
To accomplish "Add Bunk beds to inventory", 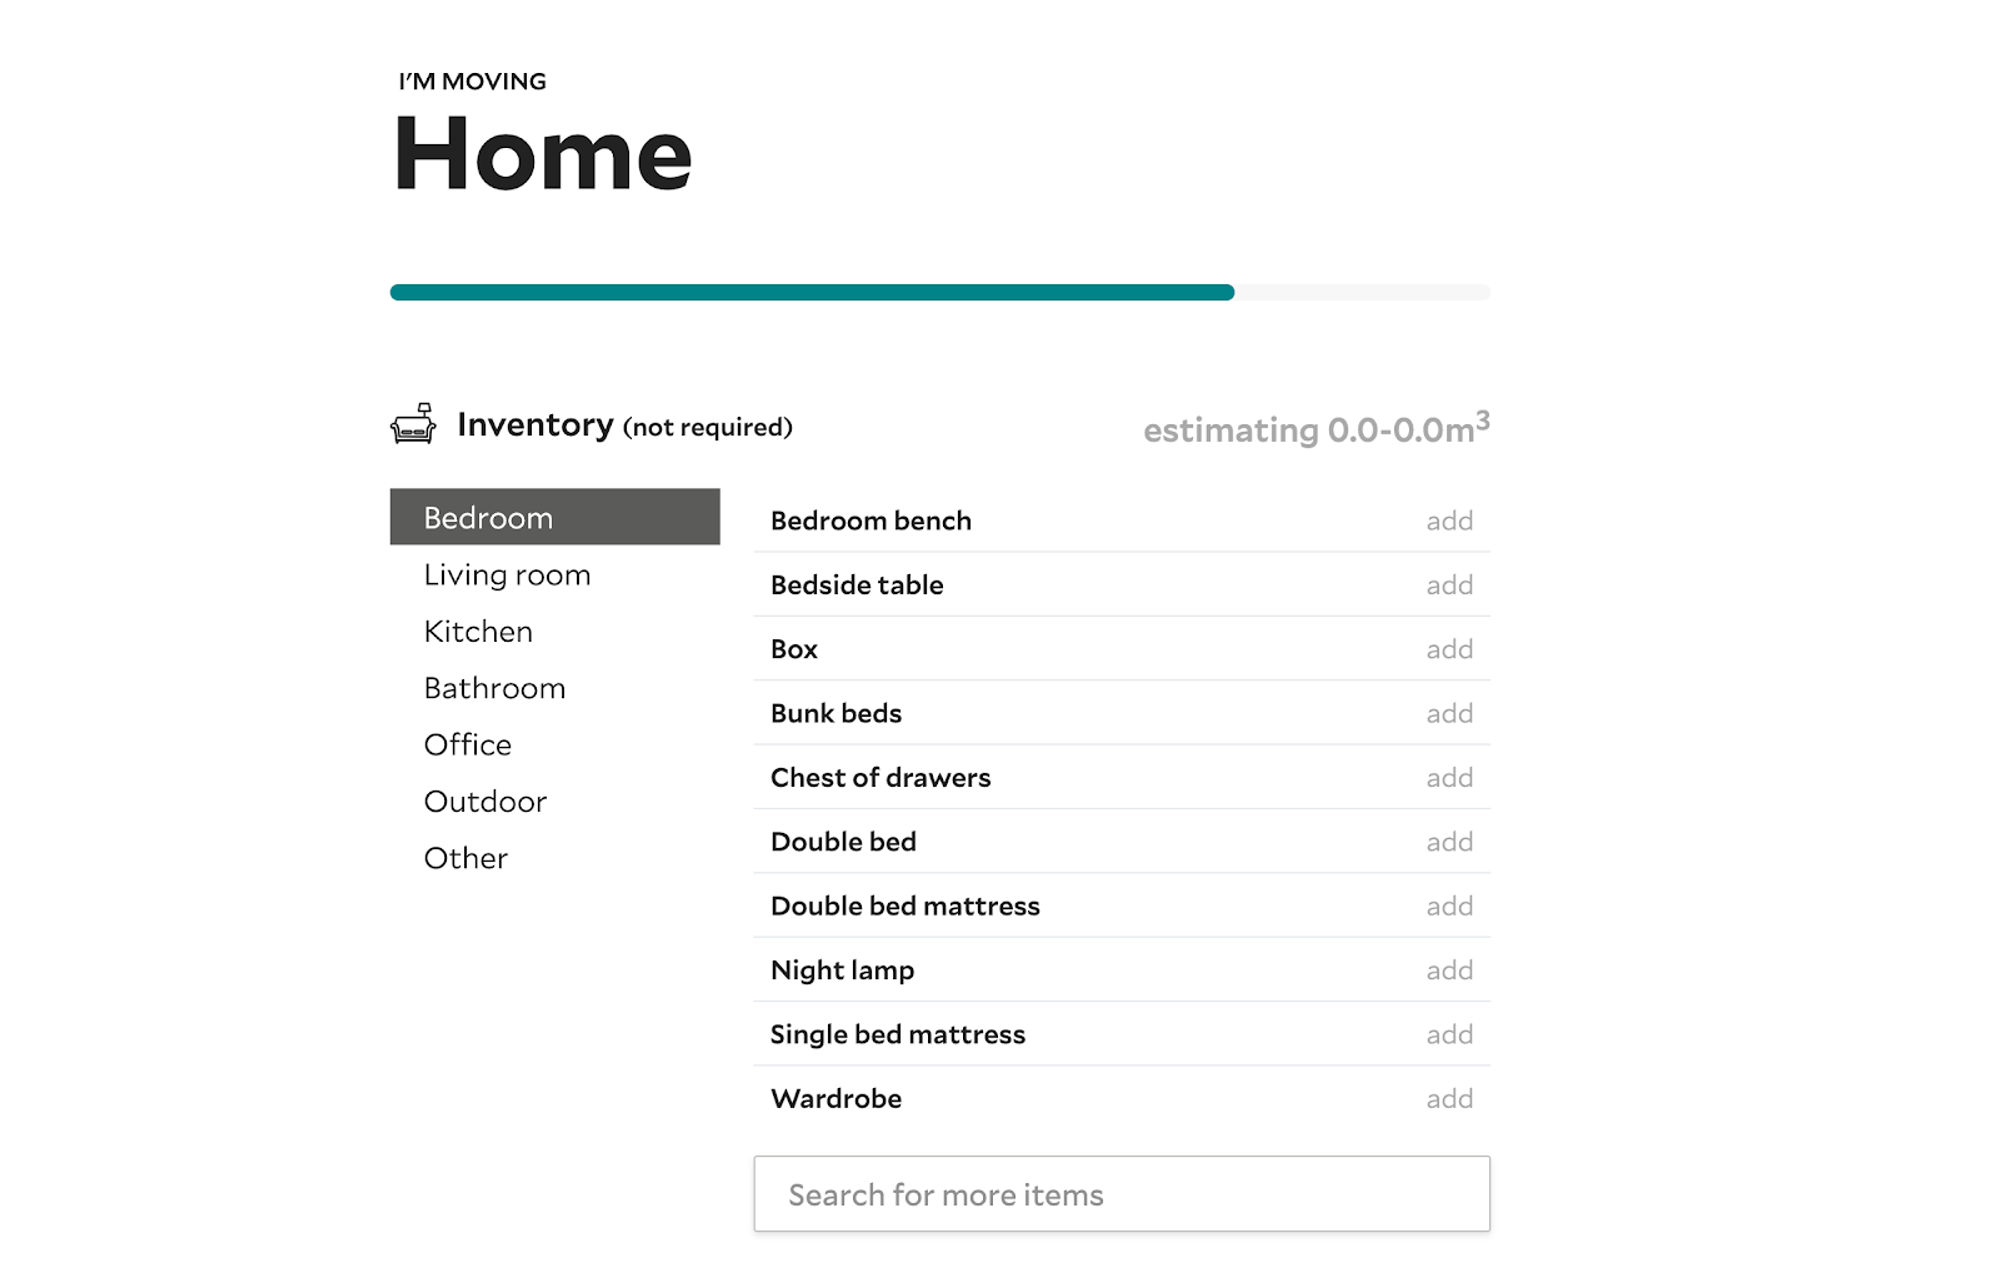I will click(x=1449, y=713).
